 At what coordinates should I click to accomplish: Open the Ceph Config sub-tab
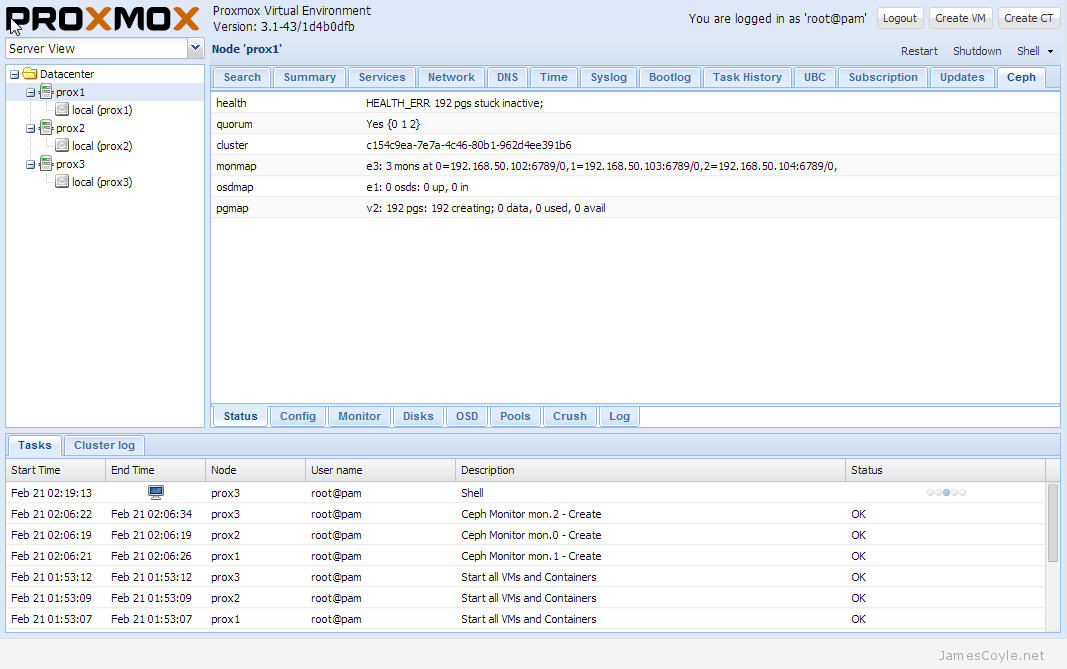(x=298, y=416)
